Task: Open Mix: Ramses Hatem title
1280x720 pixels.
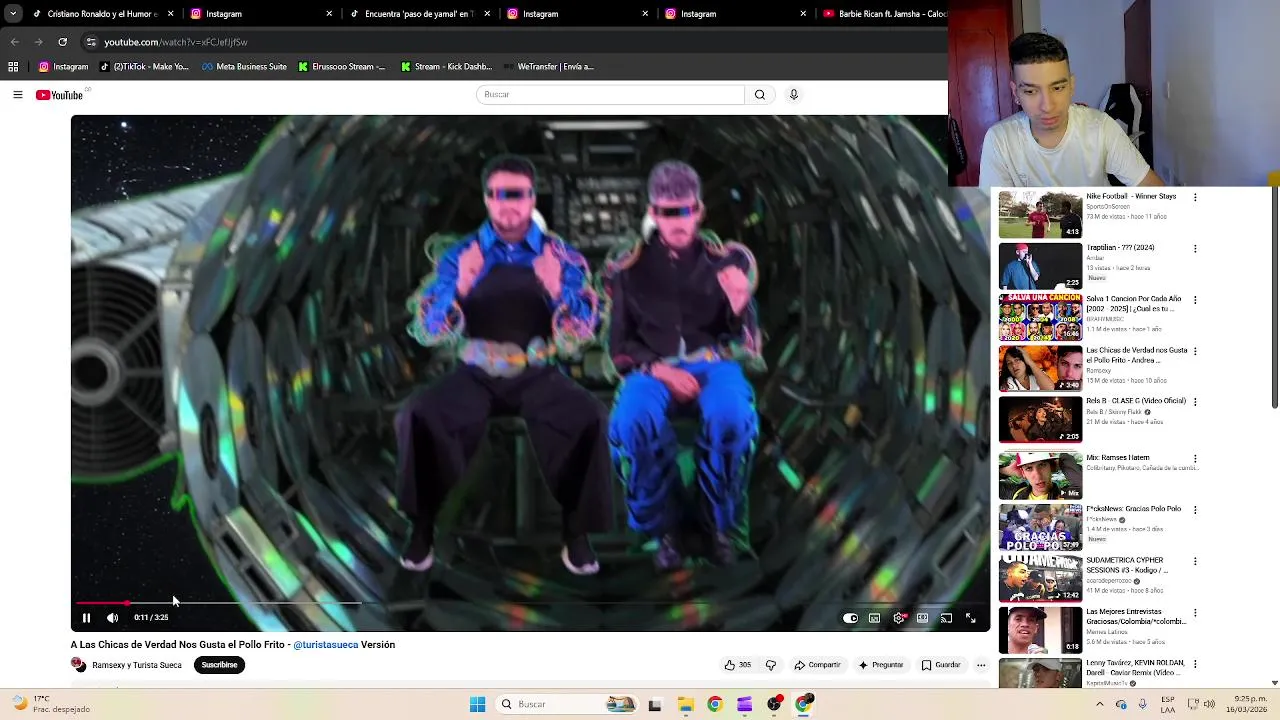Action: point(1118,458)
